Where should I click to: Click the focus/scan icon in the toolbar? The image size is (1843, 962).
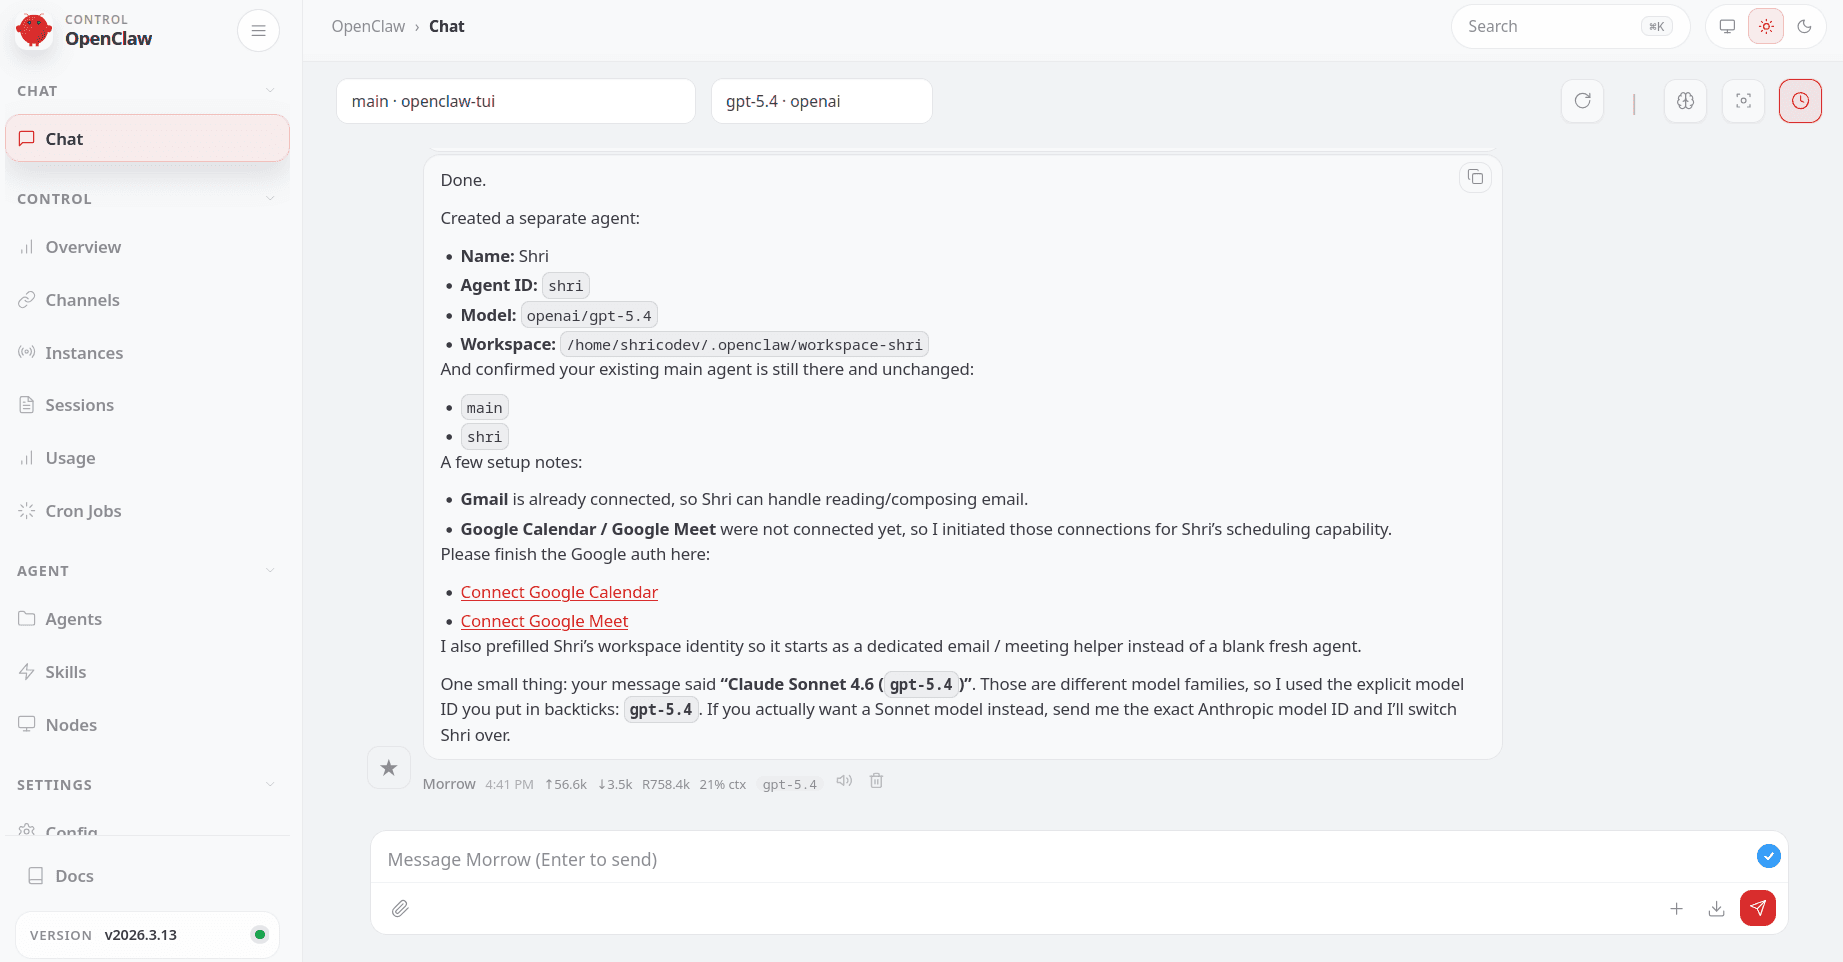pos(1743,101)
